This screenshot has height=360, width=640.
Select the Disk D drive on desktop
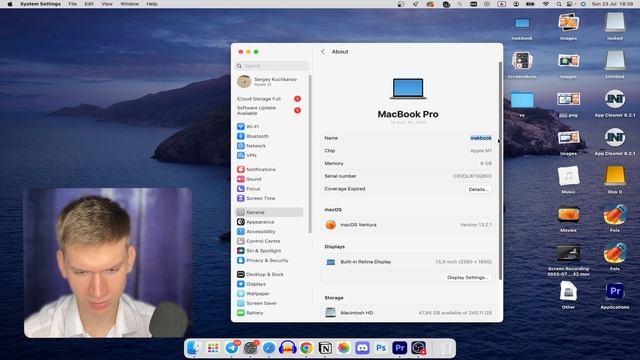[615, 180]
